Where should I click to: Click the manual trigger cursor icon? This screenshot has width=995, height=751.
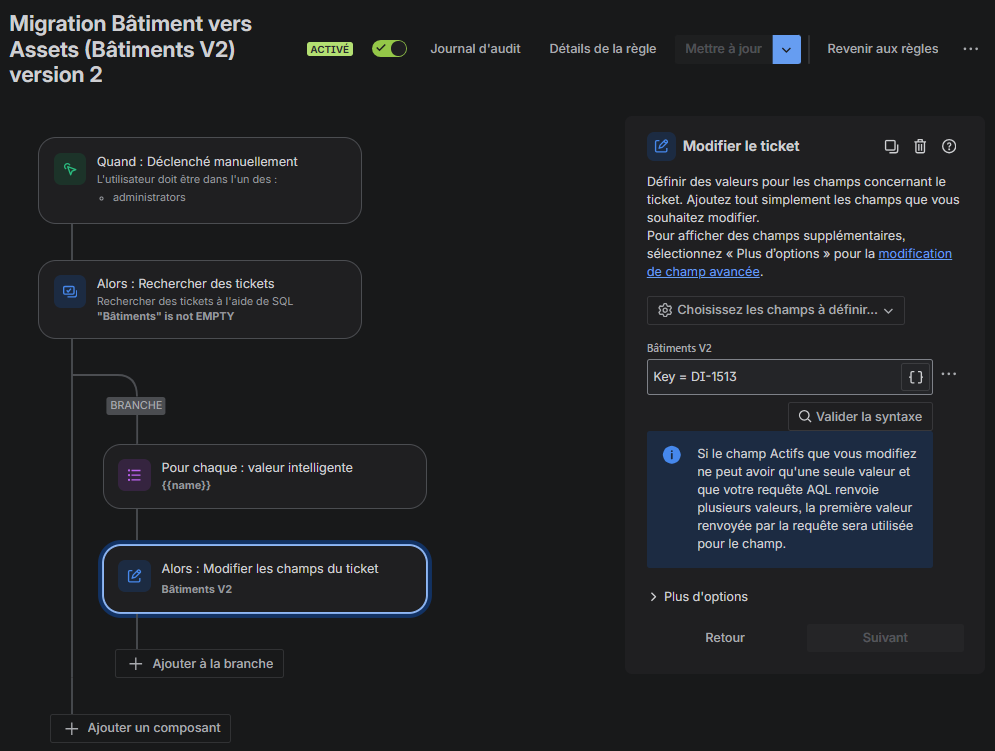[x=70, y=169]
